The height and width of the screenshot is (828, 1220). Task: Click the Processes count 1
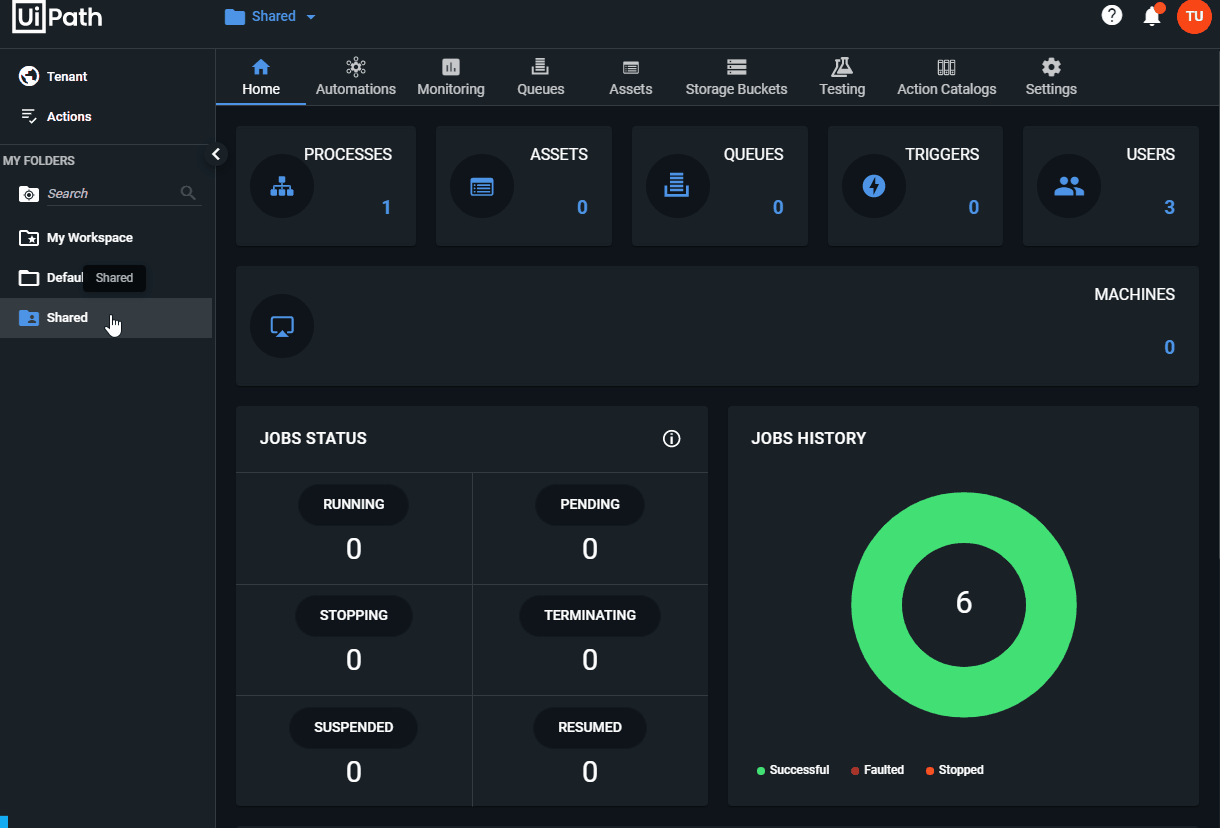click(x=386, y=208)
